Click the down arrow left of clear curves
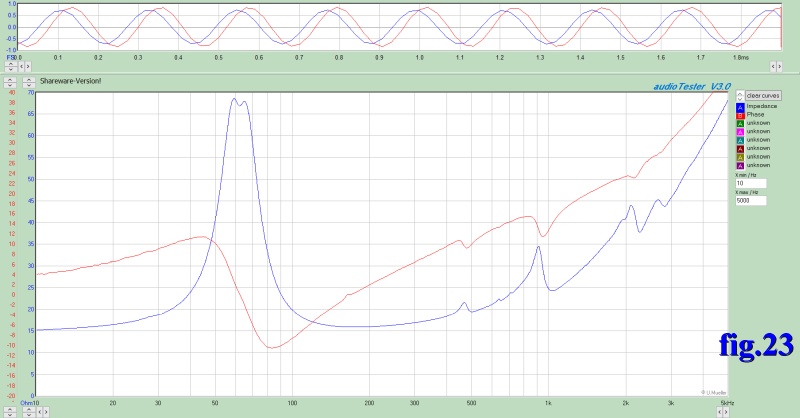 (740, 99)
